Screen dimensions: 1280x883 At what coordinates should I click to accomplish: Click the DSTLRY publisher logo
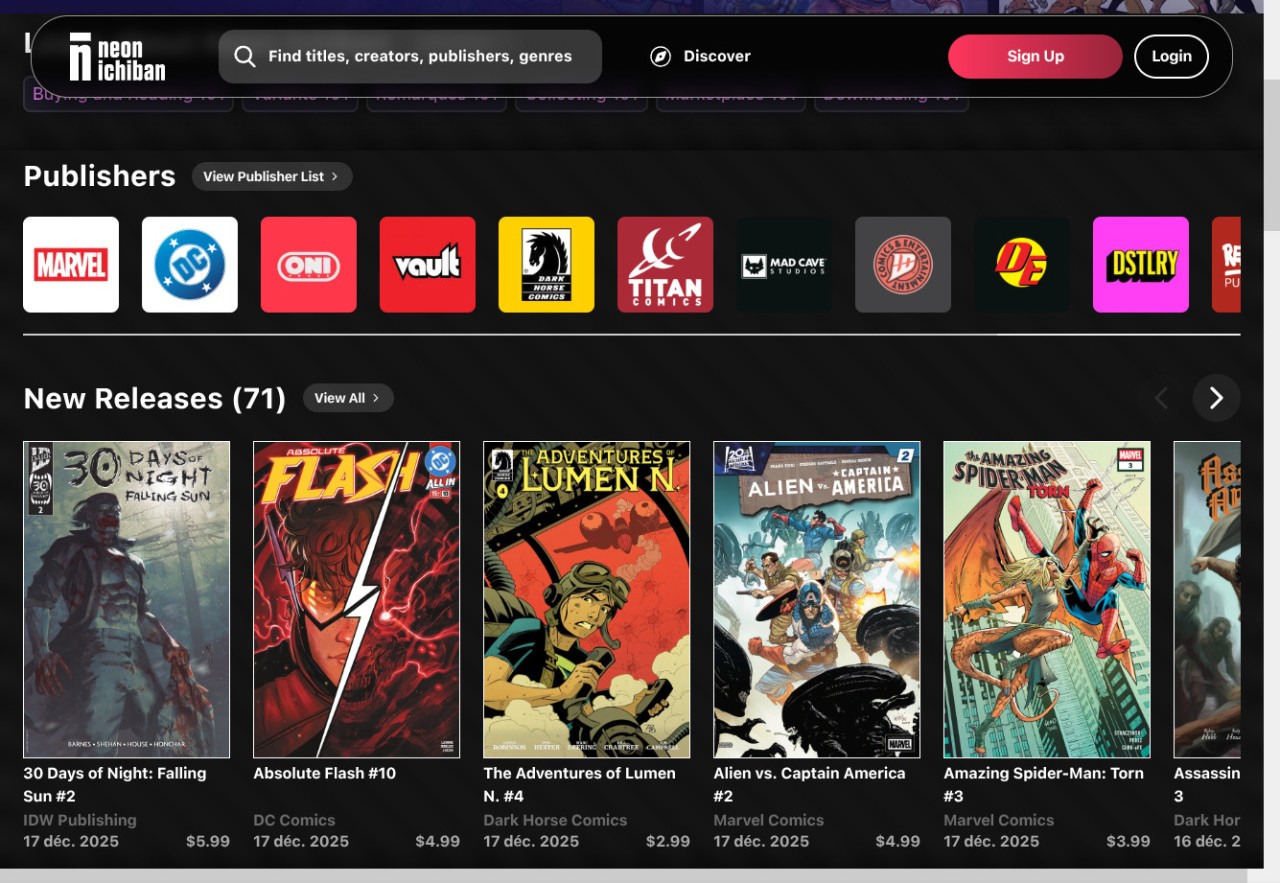tap(1141, 265)
